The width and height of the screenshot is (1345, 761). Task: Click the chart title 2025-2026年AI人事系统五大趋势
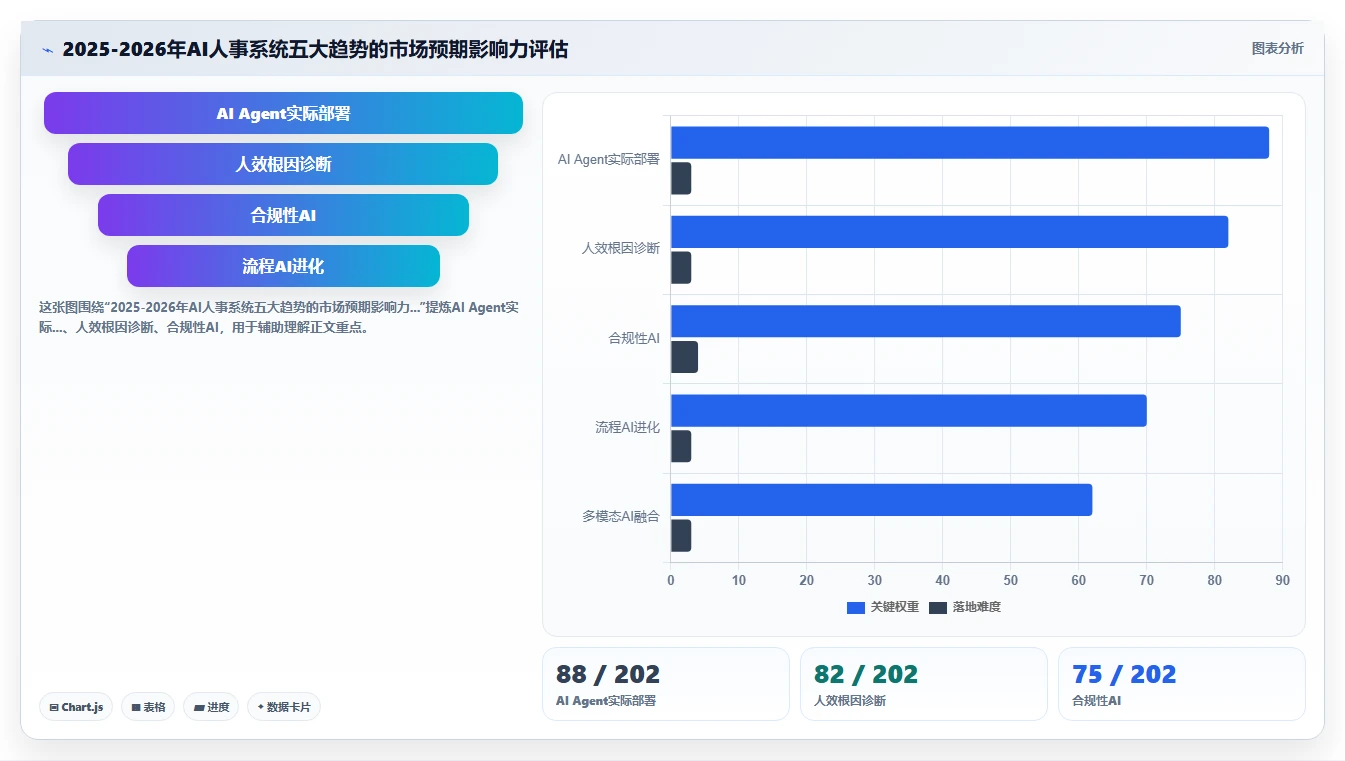point(315,49)
